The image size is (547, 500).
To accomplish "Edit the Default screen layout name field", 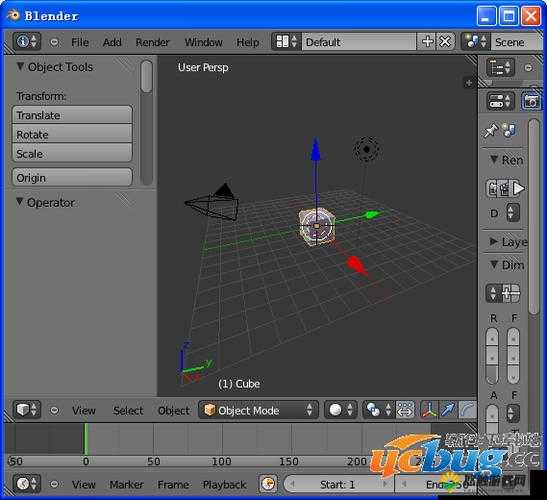I will [359, 42].
